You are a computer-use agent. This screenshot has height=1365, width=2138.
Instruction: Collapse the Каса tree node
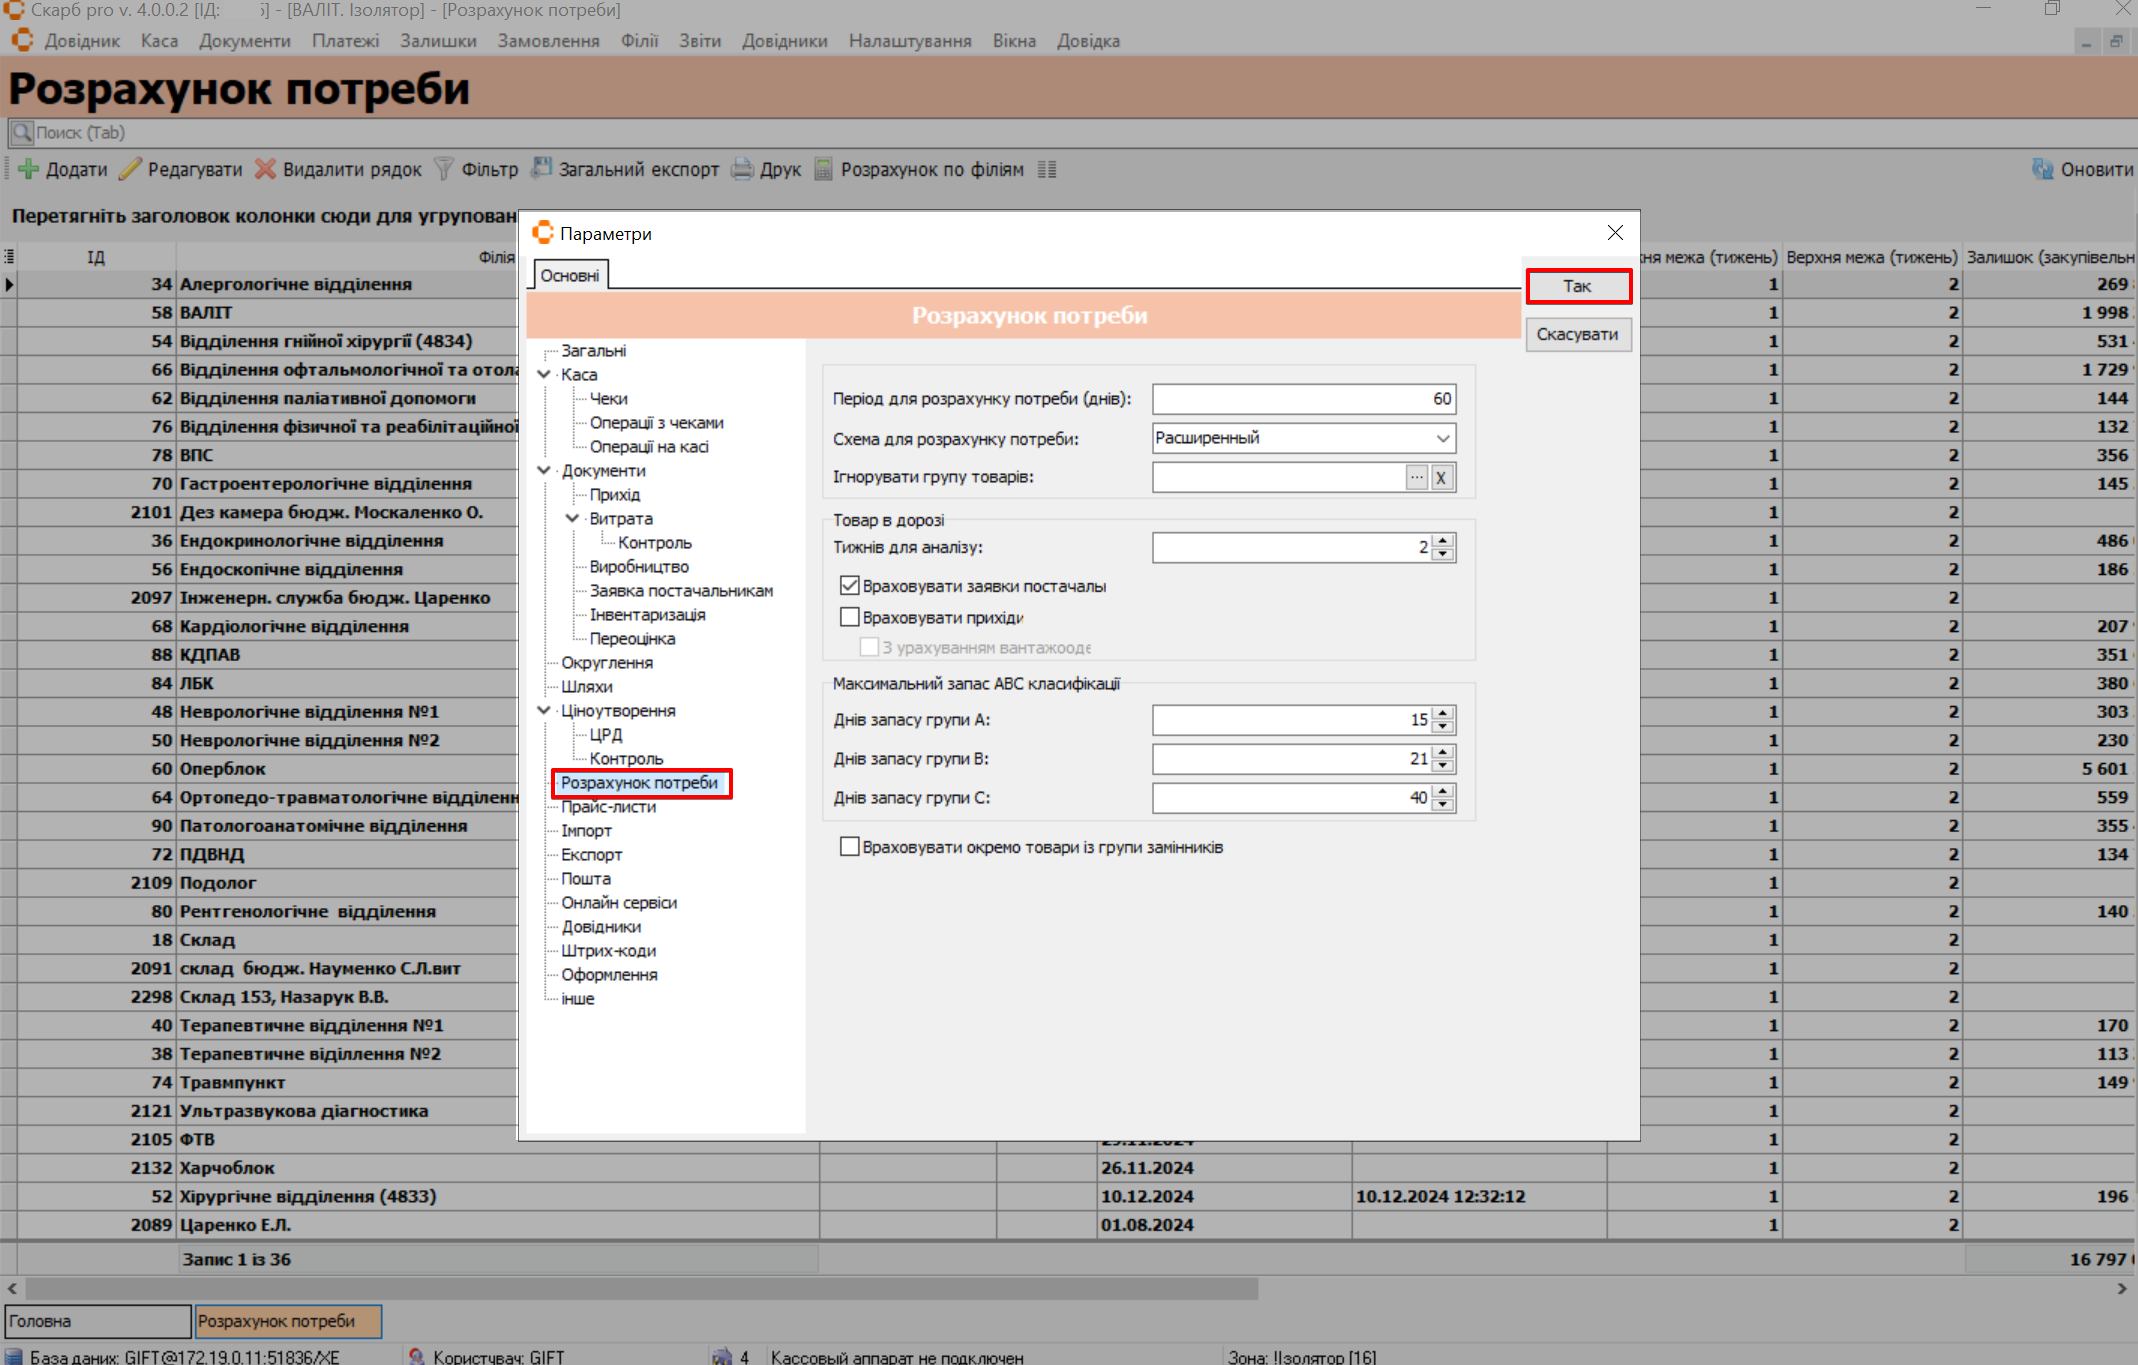click(x=544, y=374)
